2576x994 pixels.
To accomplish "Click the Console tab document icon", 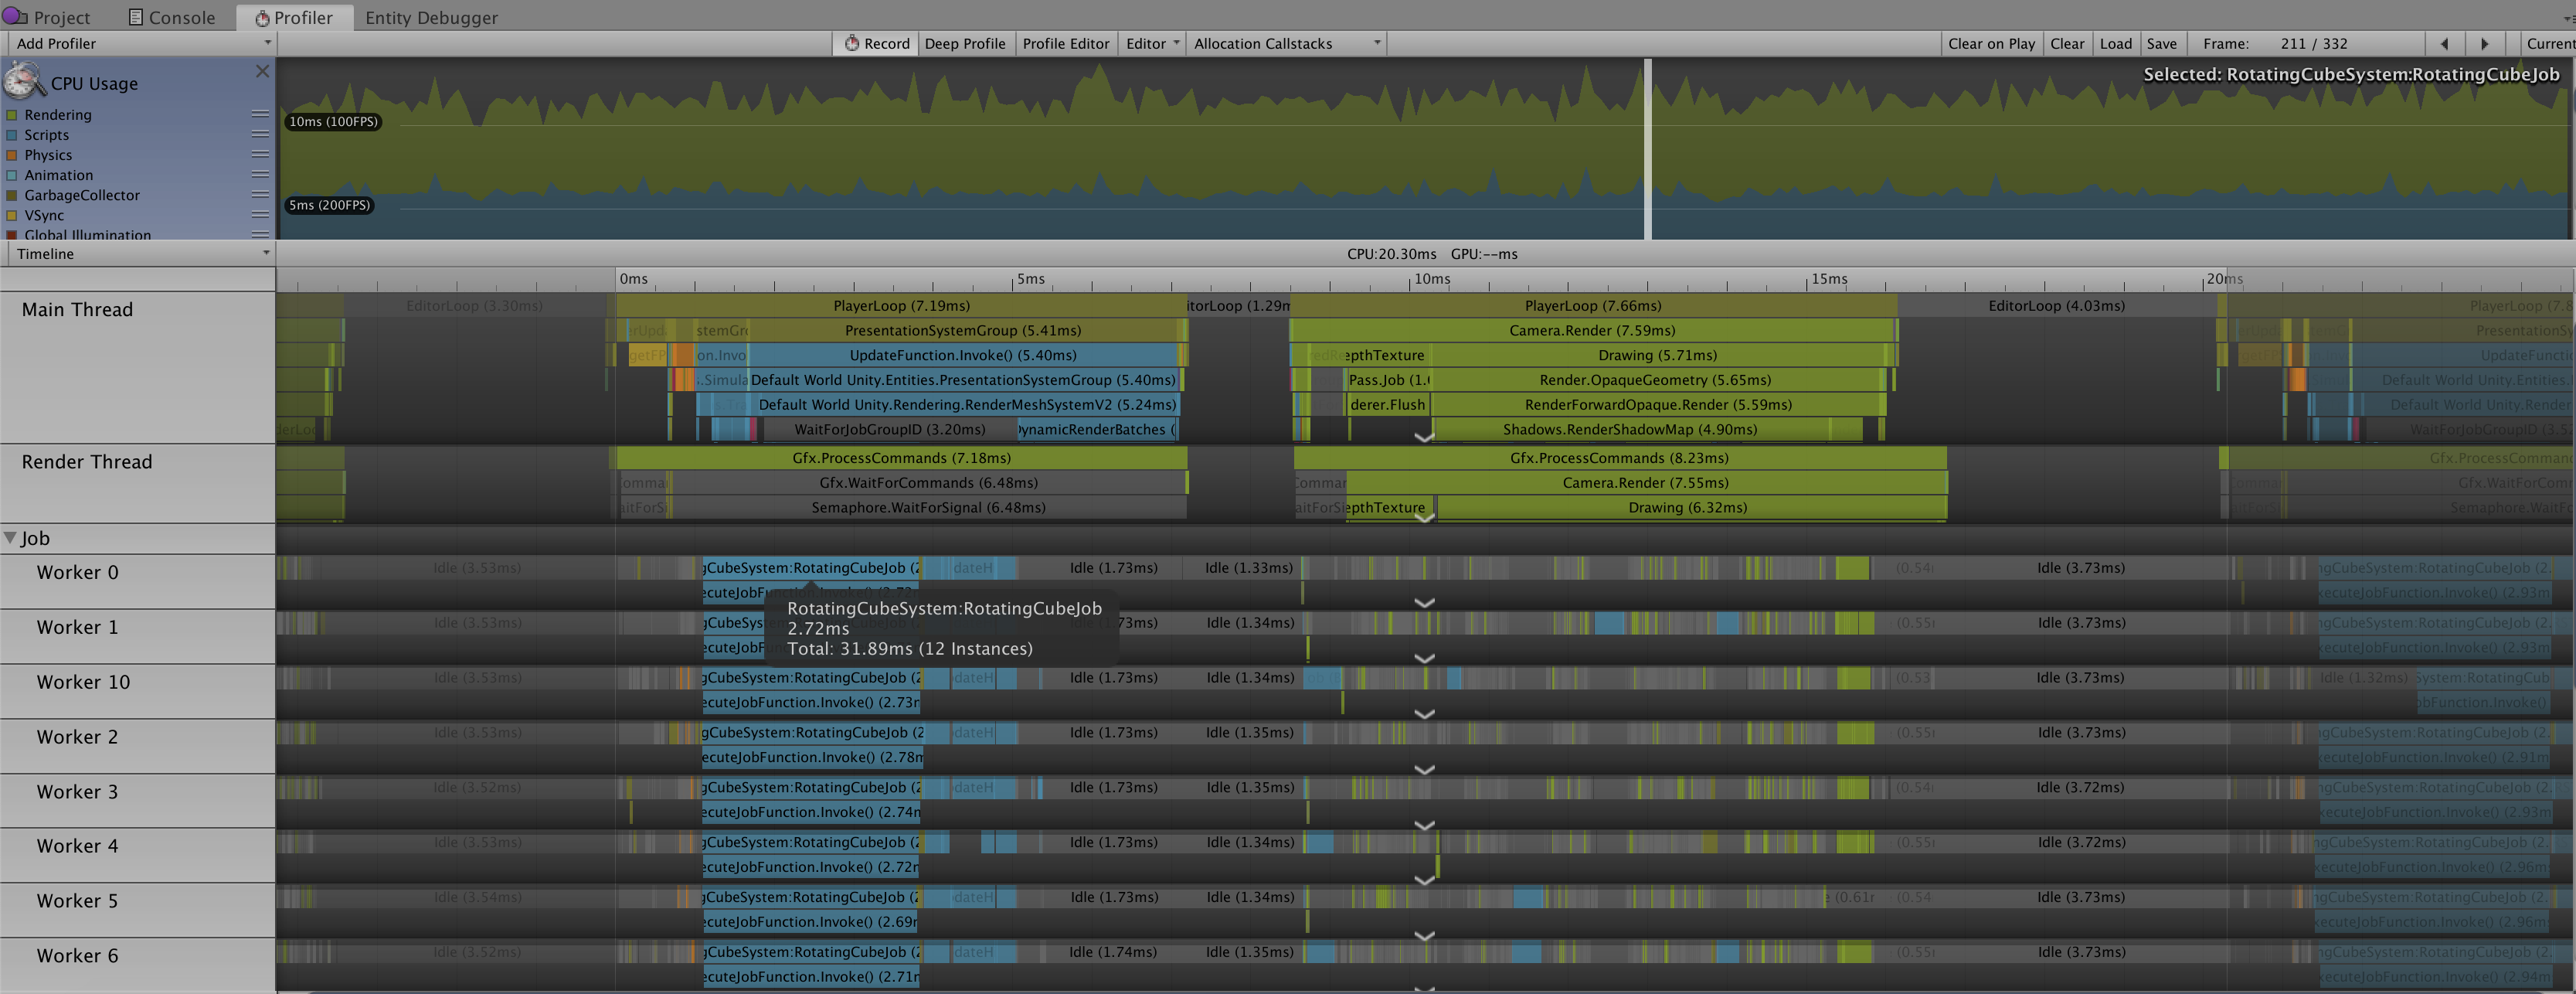I will [x=136, y=17].
